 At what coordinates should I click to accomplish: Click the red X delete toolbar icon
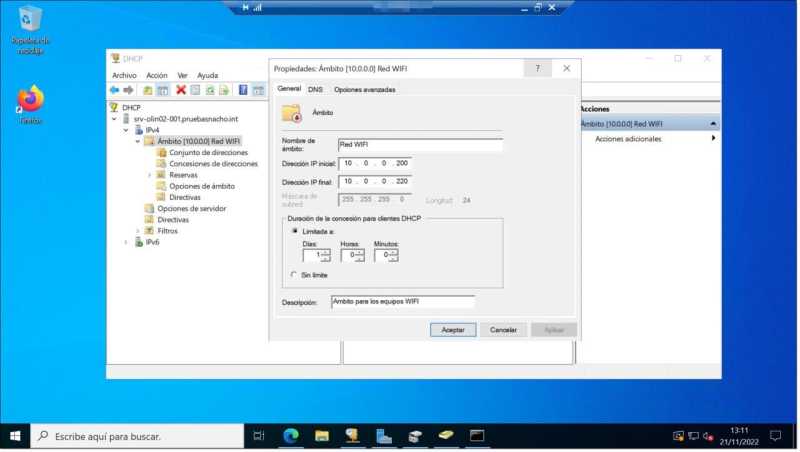tap(181, 90)
